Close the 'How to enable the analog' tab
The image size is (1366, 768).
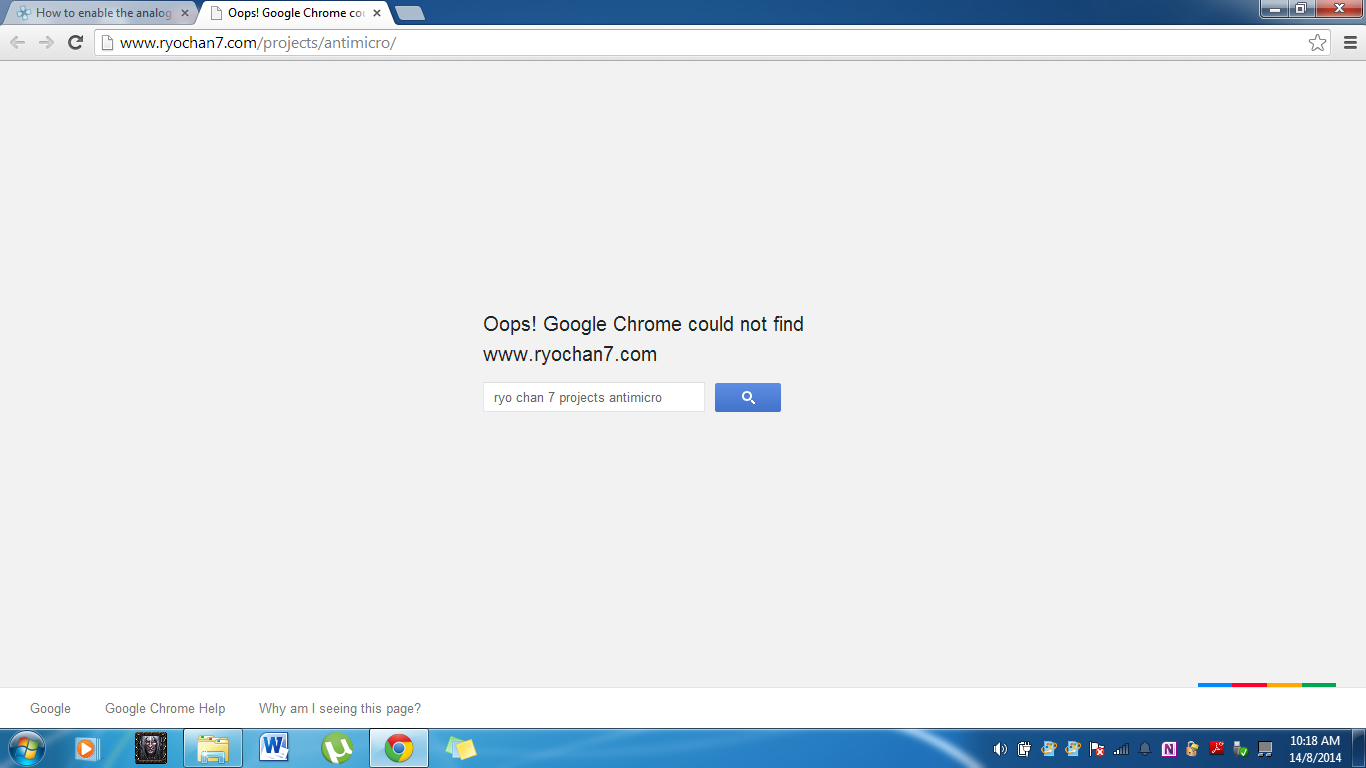coord(184,13)
